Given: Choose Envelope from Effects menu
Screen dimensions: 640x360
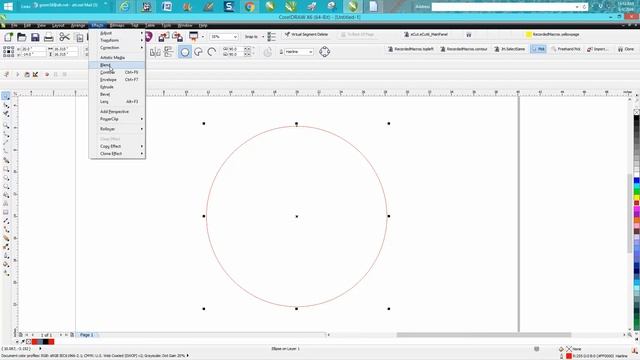Looking at the screenshot, I should click(117, 80).
